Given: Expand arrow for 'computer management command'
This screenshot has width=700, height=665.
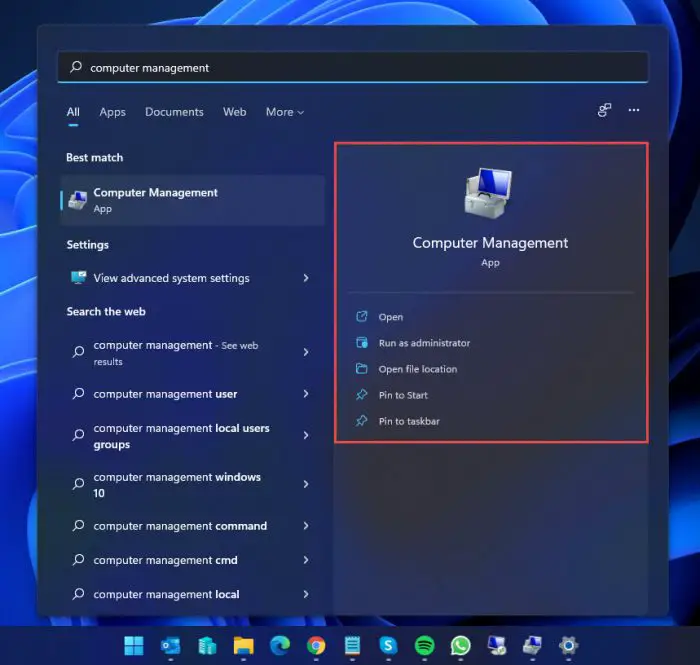Looking at the screenshot, I should [306, 526].
